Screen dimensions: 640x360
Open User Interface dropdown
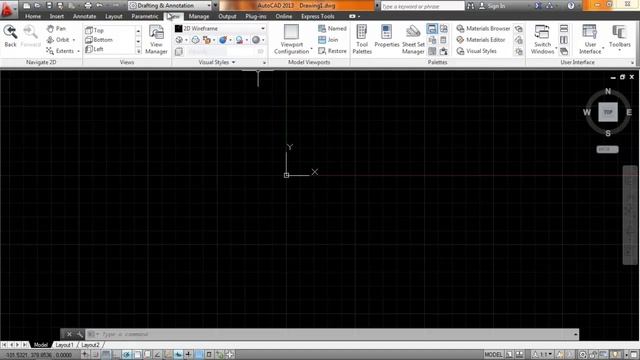(x=590, y=40)
